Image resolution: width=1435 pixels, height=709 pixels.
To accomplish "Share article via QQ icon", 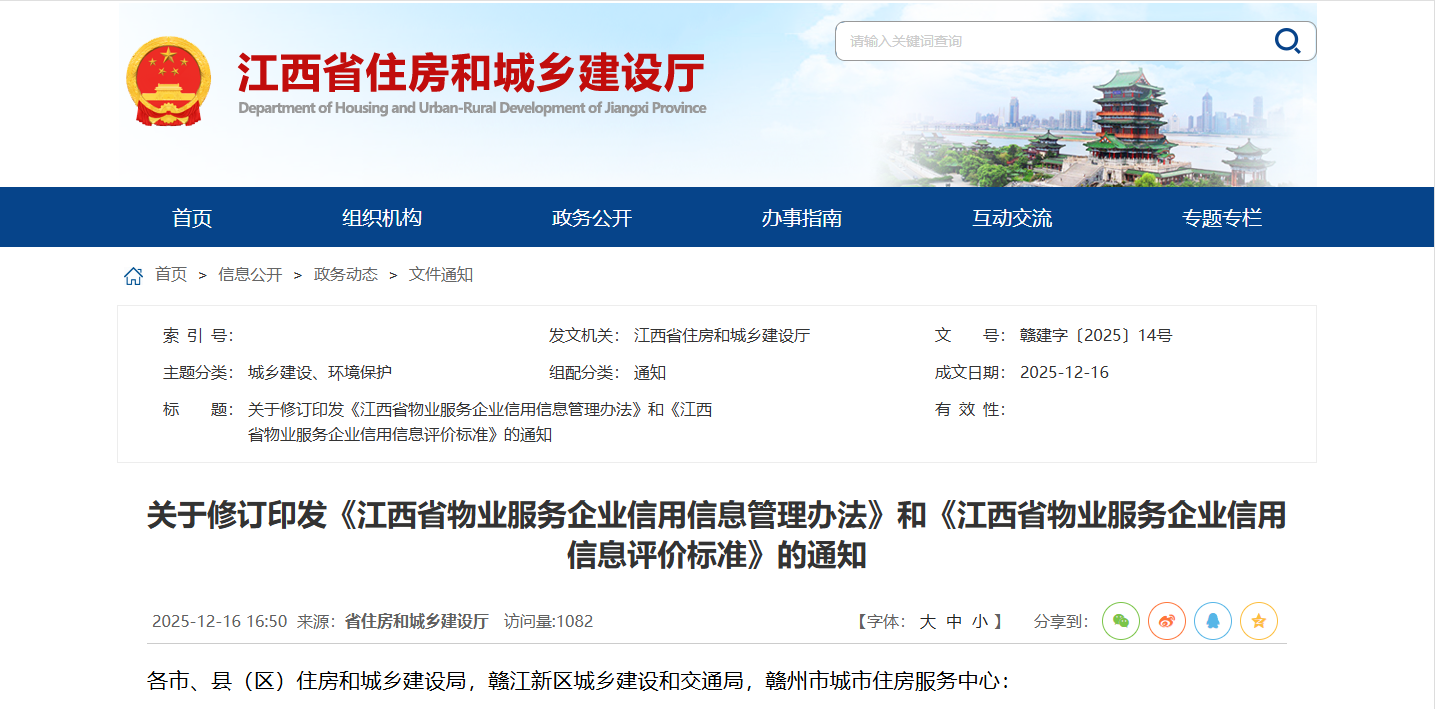I will pyautogui.click(x=1213, y=621).
